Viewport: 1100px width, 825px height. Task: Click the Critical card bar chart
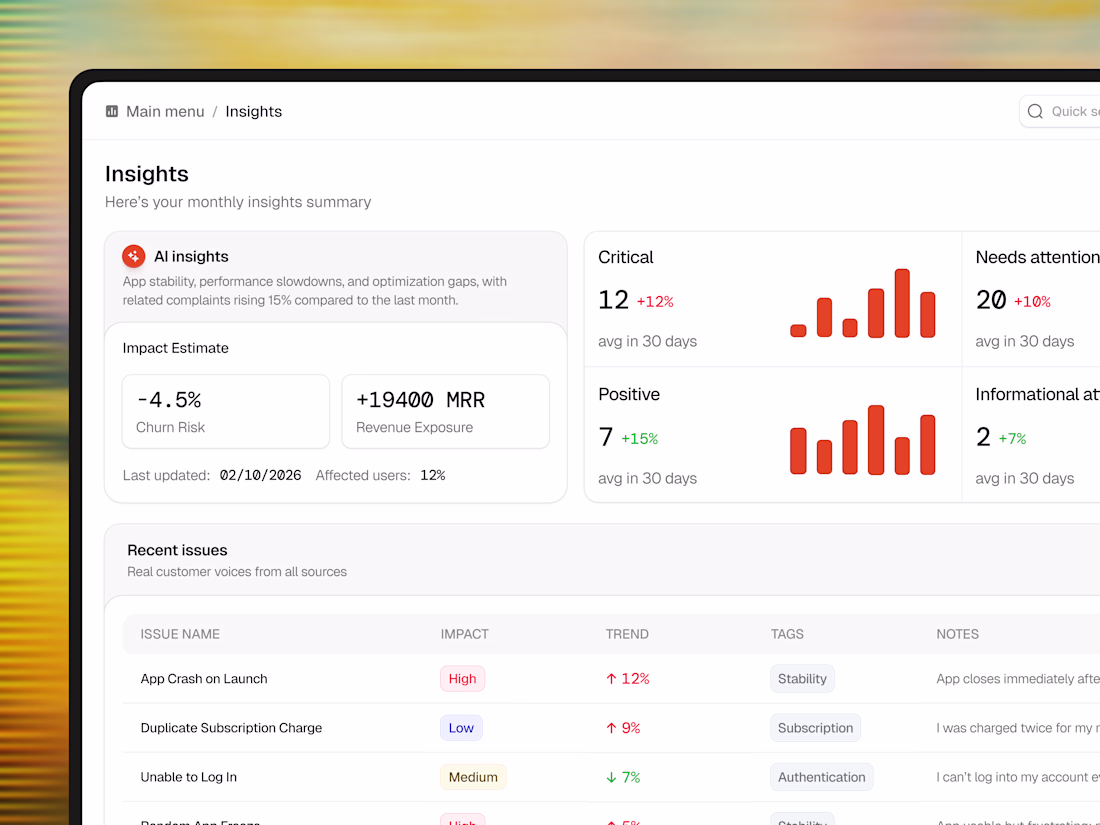pyautogui.click(x=862, y=303)
